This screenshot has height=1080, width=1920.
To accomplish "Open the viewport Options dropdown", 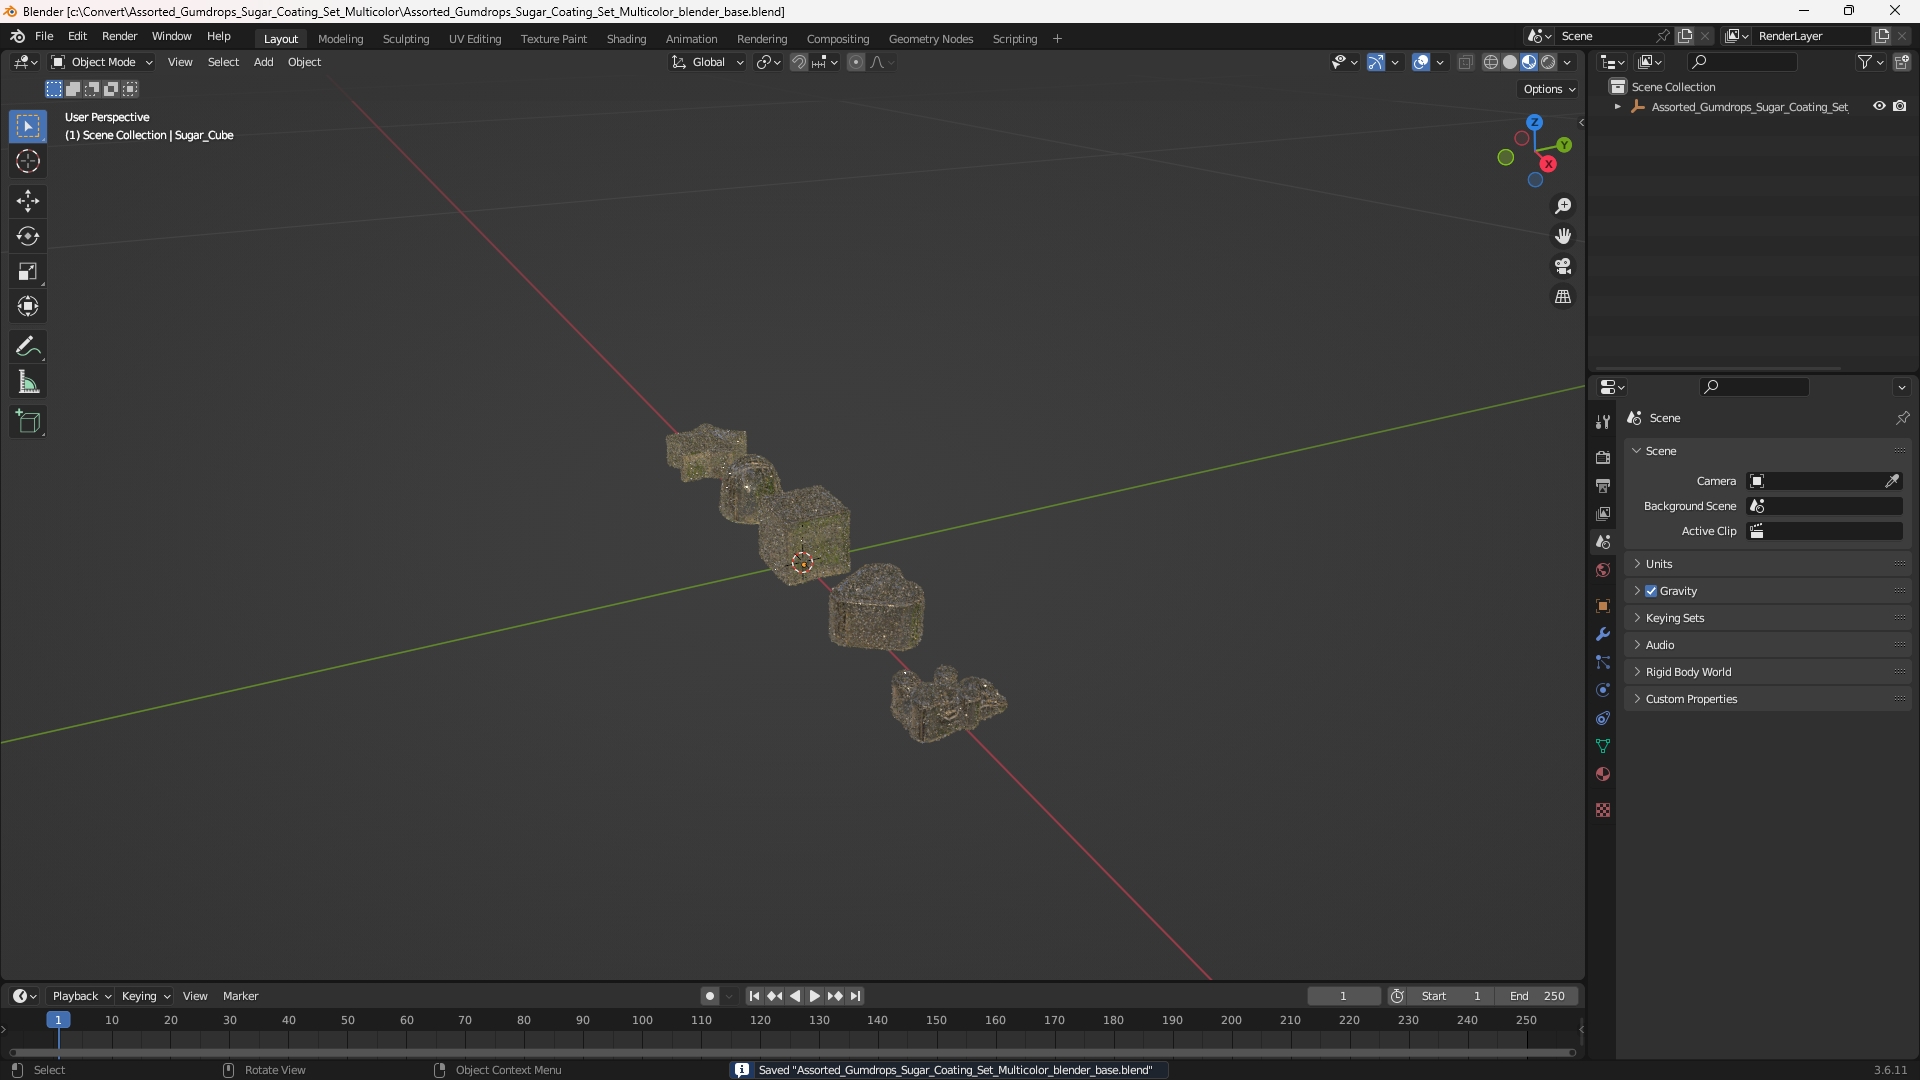I will coord(1549,89).
